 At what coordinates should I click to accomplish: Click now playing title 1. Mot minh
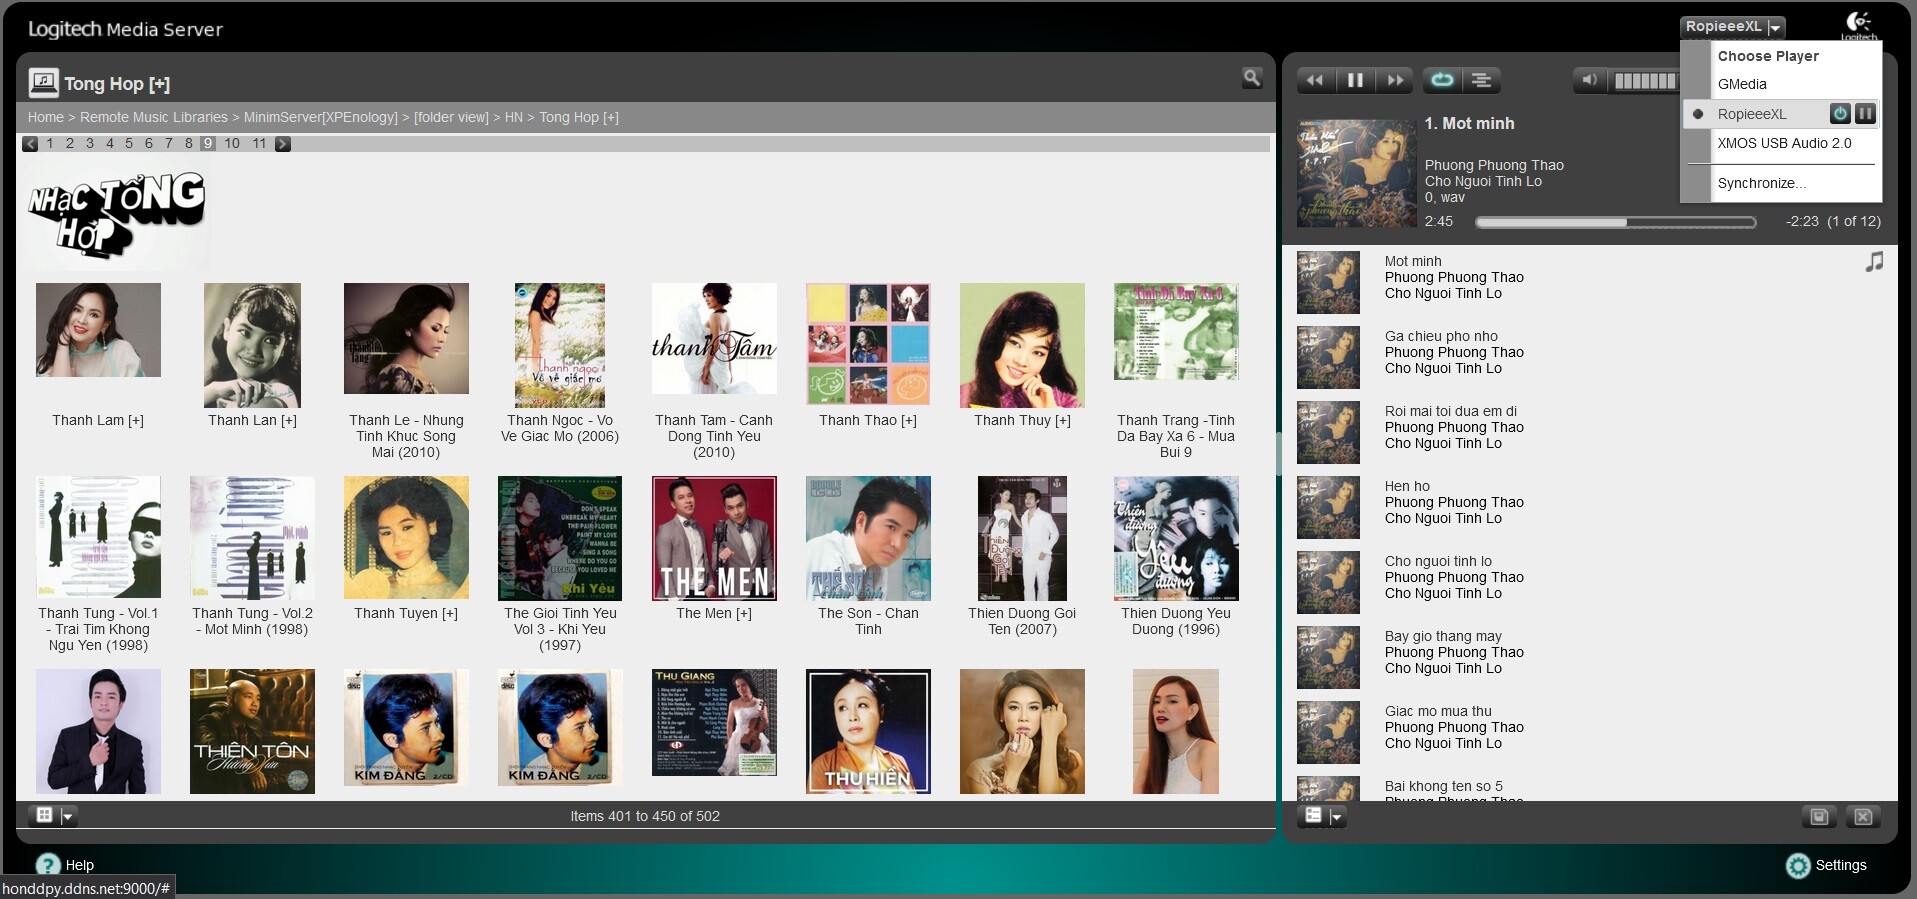[x=1469, y=124]
